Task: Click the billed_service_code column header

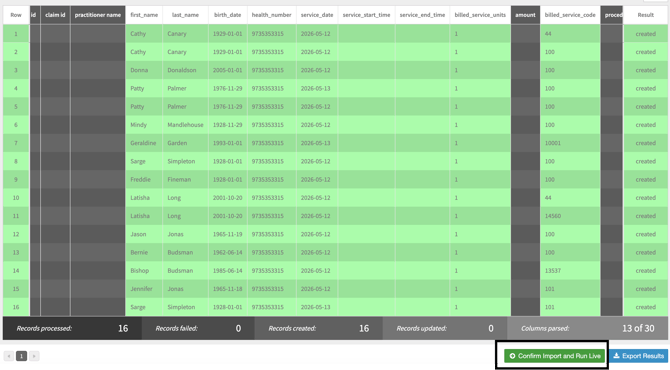Action: pyautogui.click(x=570, y=15)
